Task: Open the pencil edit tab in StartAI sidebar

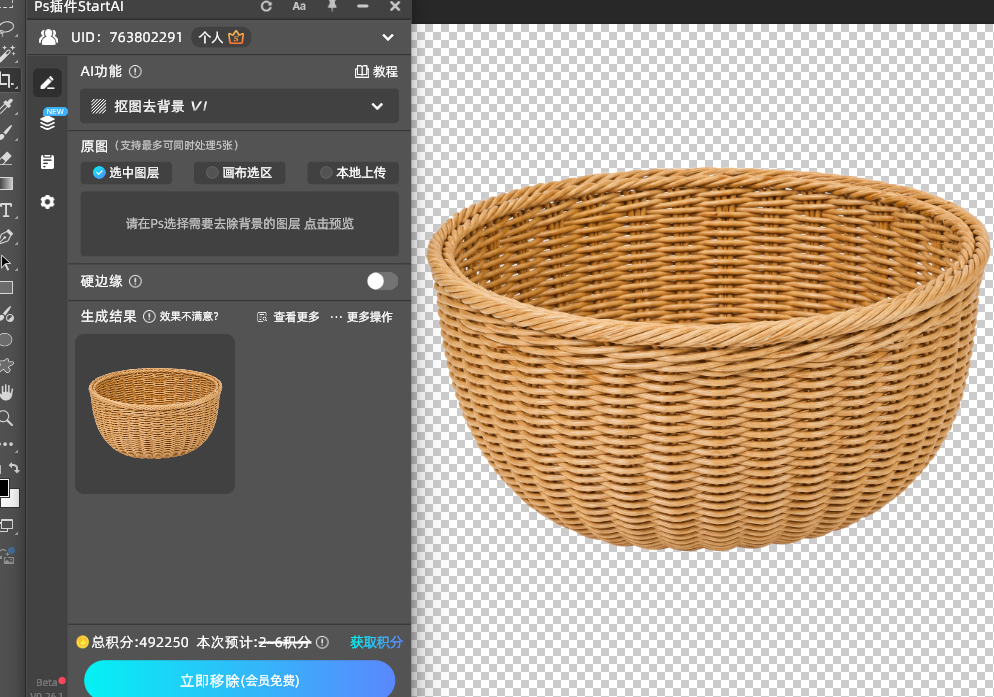Action: click(48, 82)
